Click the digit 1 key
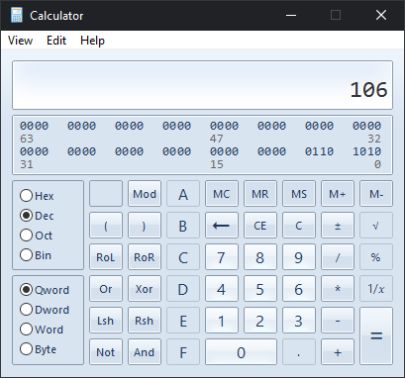Screen dimensions: 405x378 click(x=222, y=320)
